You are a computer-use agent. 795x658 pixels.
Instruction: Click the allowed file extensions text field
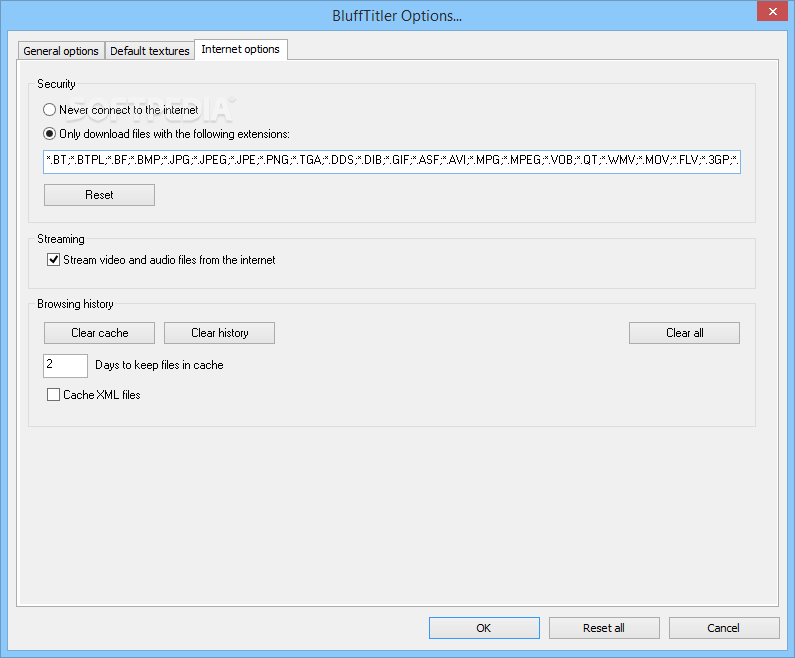pos(392,161)
